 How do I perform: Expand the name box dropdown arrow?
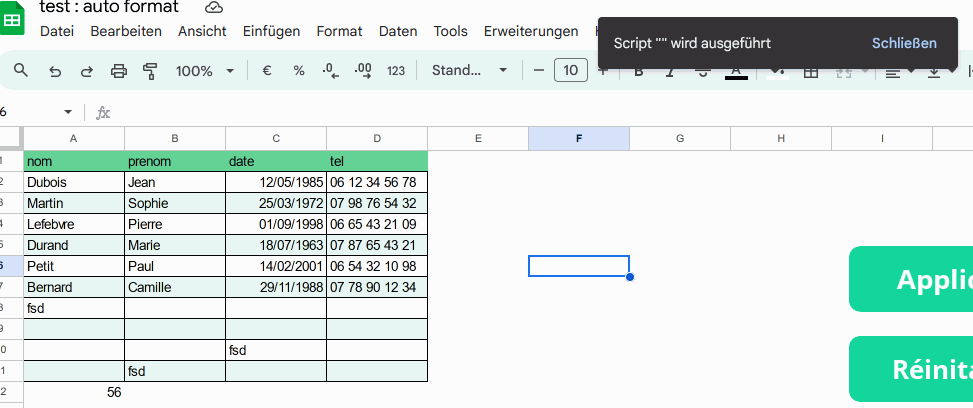point(68,112)
